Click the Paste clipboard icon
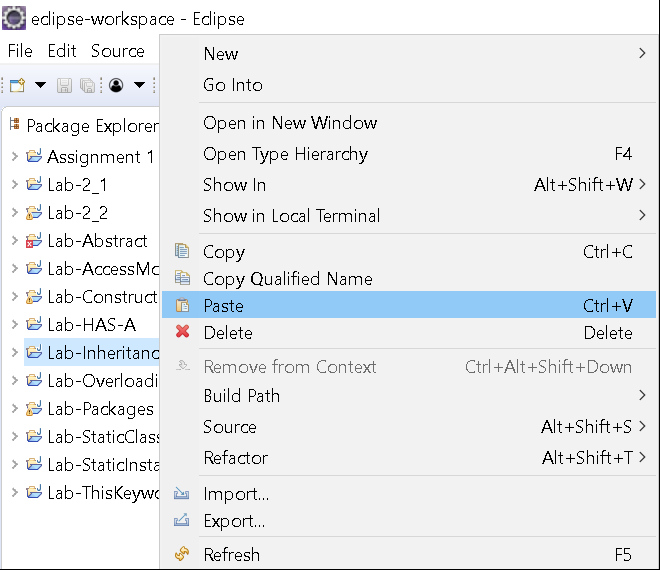Viewport: 660px width, 570px height. 182,305
